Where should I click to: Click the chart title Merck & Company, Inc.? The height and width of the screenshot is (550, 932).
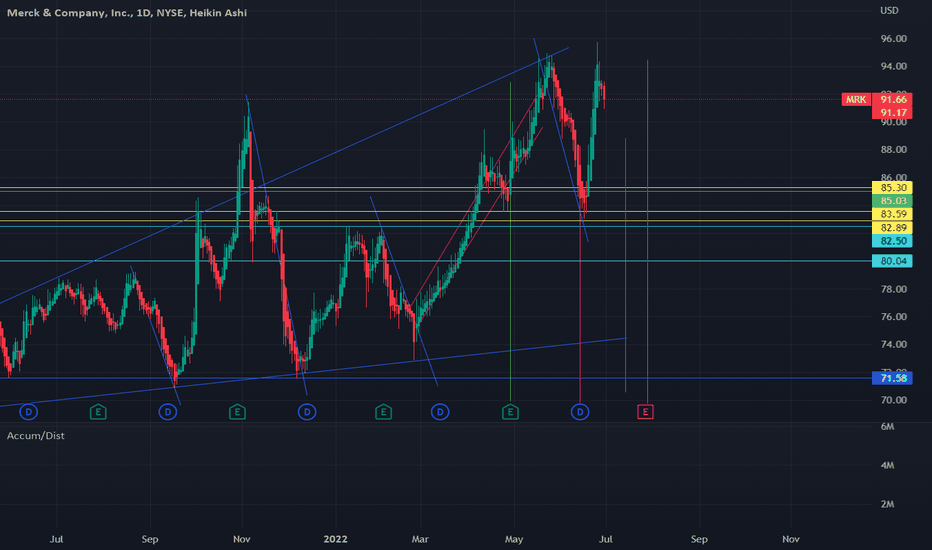click(x=68, y=12)
